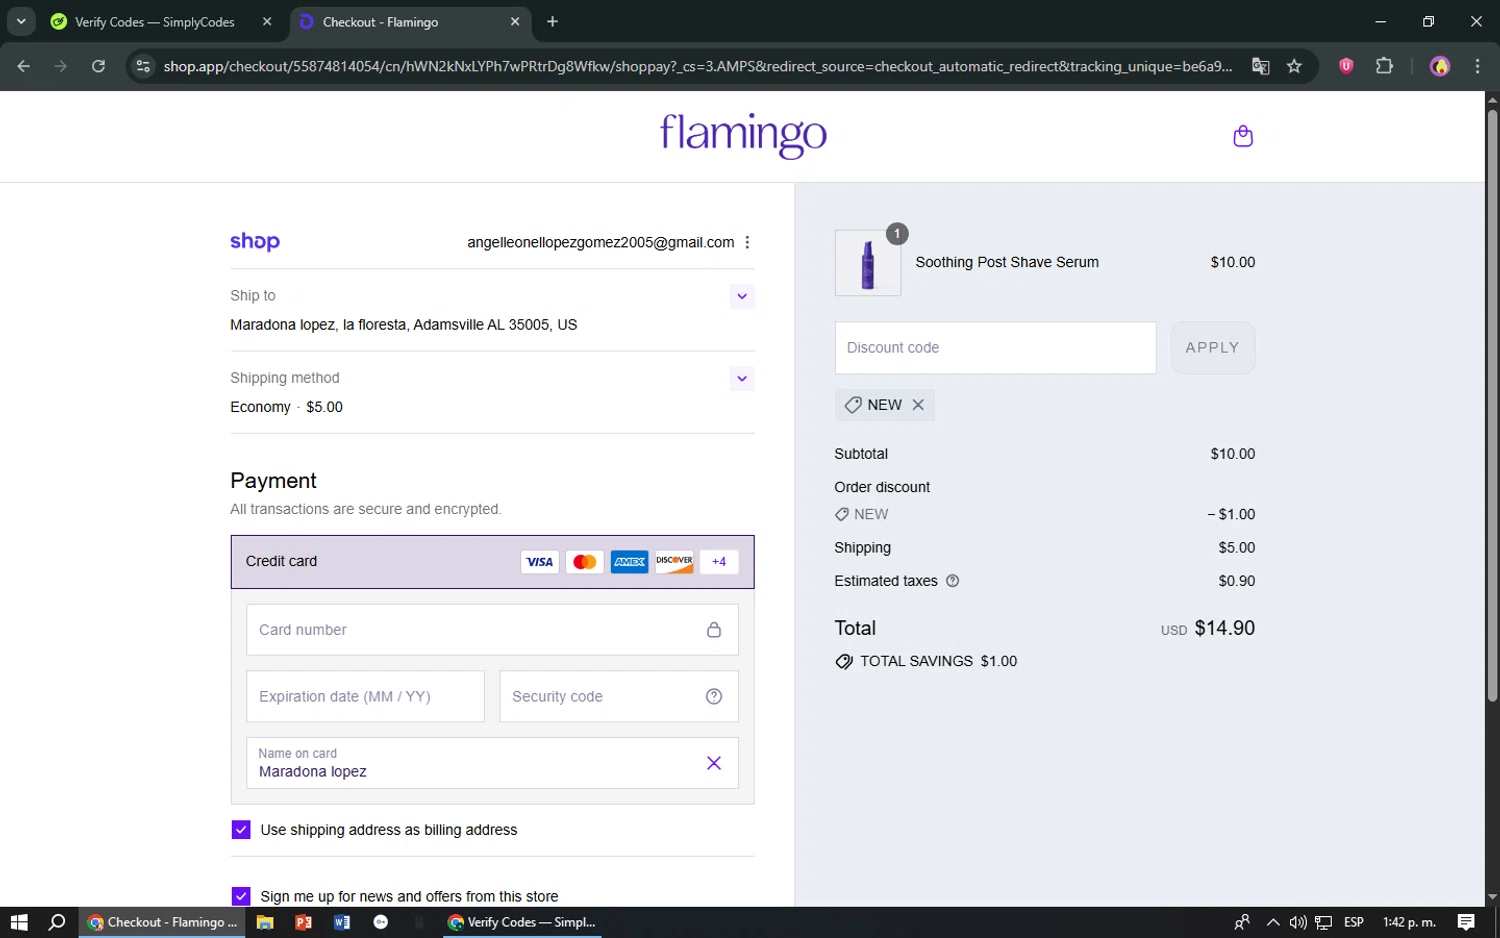Expand the Ship to section
This screenshot has height=938, width=1500.
(x=742, y=296)
